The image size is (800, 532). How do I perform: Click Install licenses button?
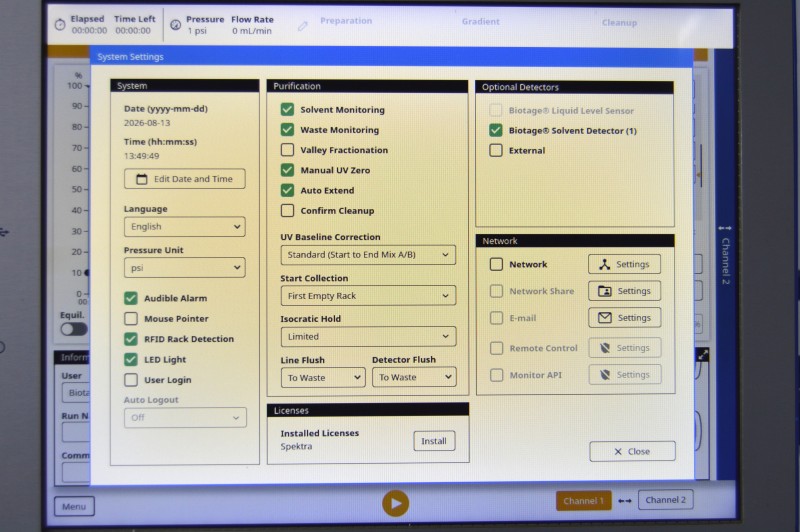[x=434, y=441]
